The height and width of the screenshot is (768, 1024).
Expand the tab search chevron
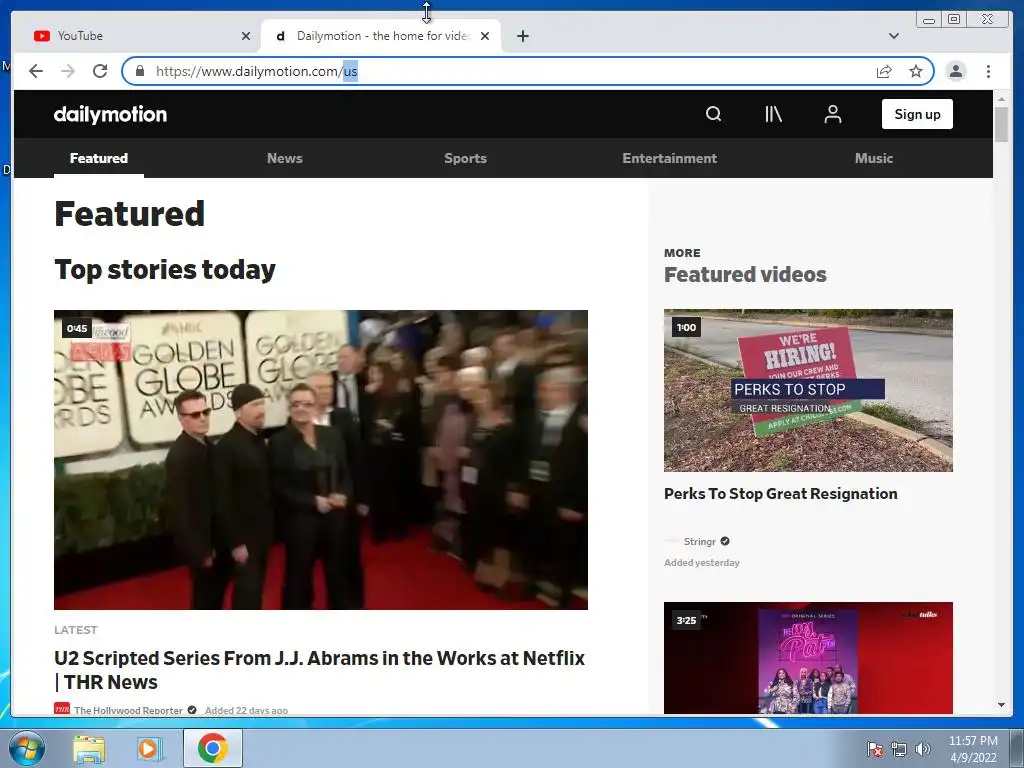tap(894, 36)
